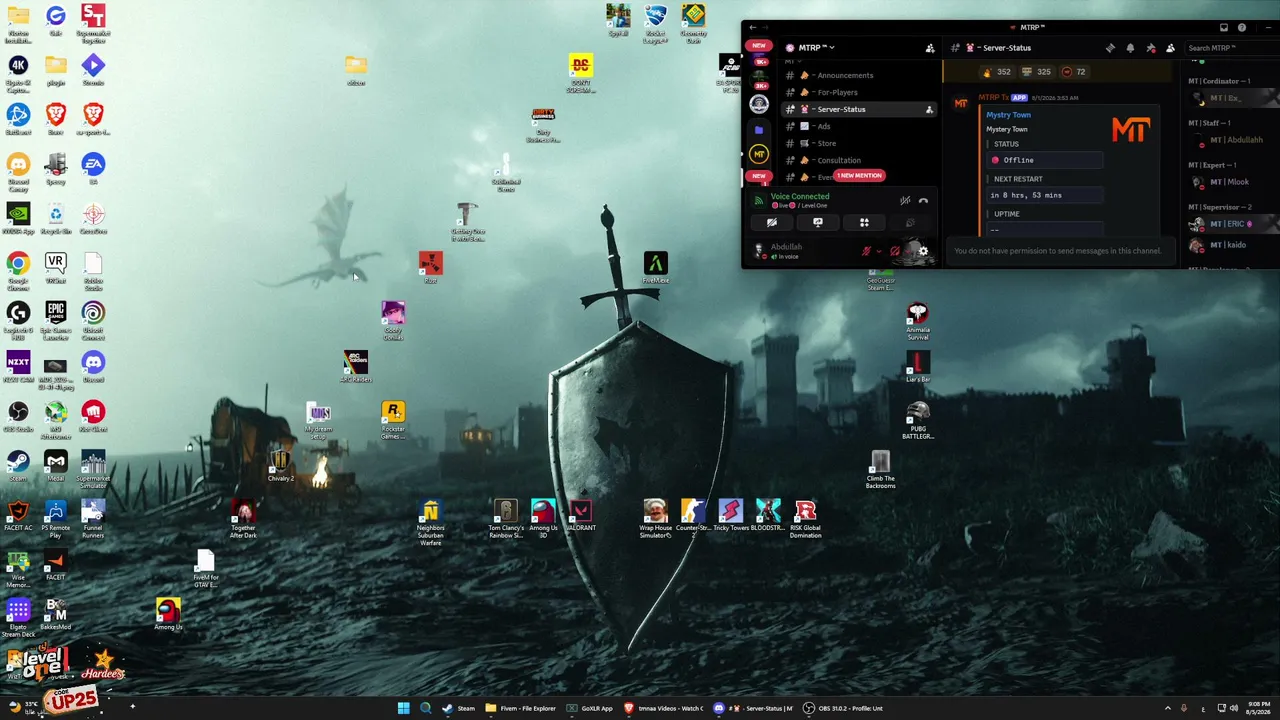Show pinned messages in Server-Status channel
This screenshot has width=1280, height=720.
[1150, 48]
